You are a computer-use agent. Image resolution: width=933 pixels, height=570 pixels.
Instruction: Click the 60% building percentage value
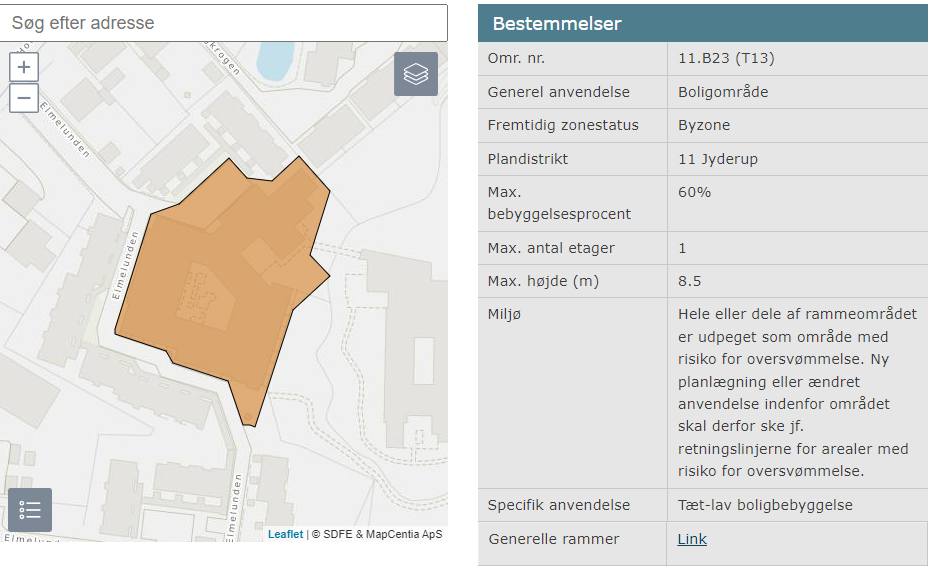tap(694, 192)
